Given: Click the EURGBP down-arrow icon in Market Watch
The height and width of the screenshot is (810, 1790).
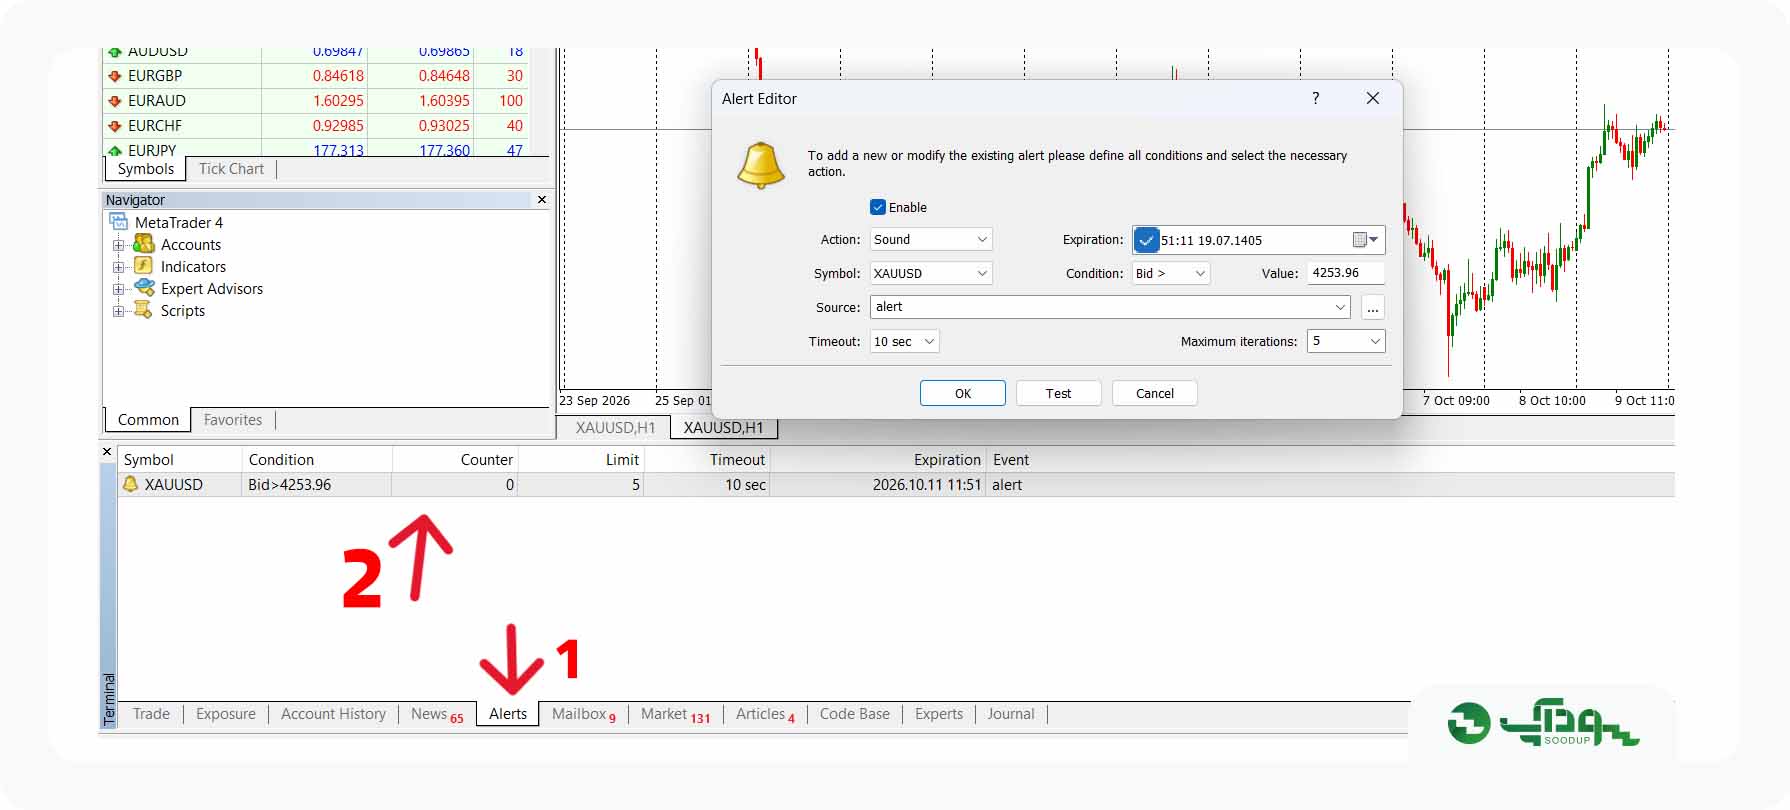Looking at the screenshot, I should pos(115,76).
